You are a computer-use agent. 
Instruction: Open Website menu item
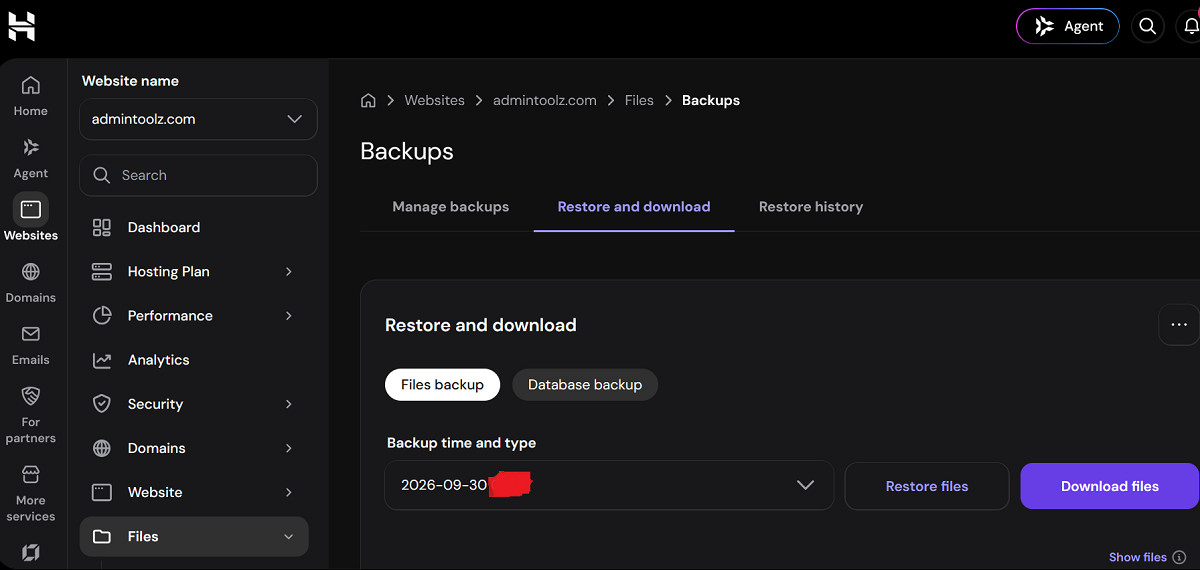194,492
